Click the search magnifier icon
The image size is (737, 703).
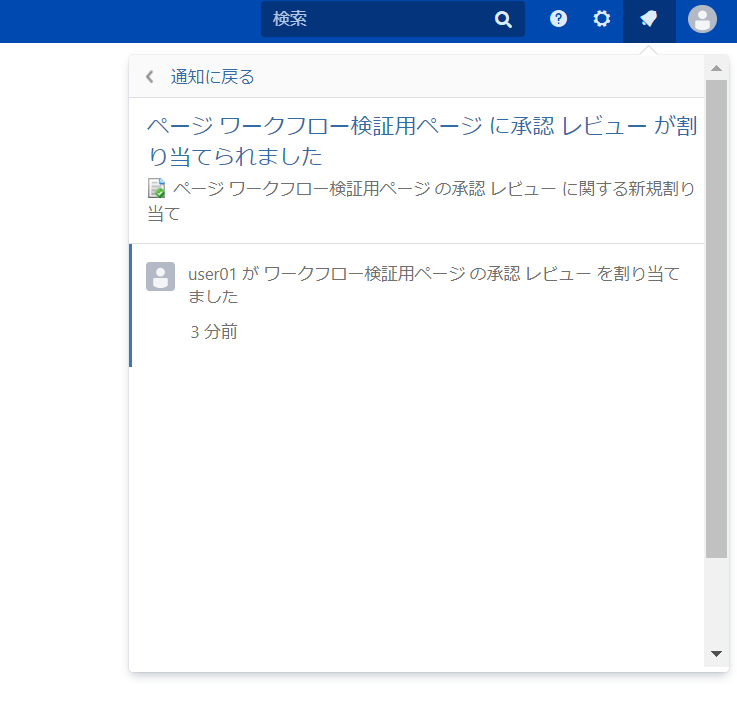[502, 19]
